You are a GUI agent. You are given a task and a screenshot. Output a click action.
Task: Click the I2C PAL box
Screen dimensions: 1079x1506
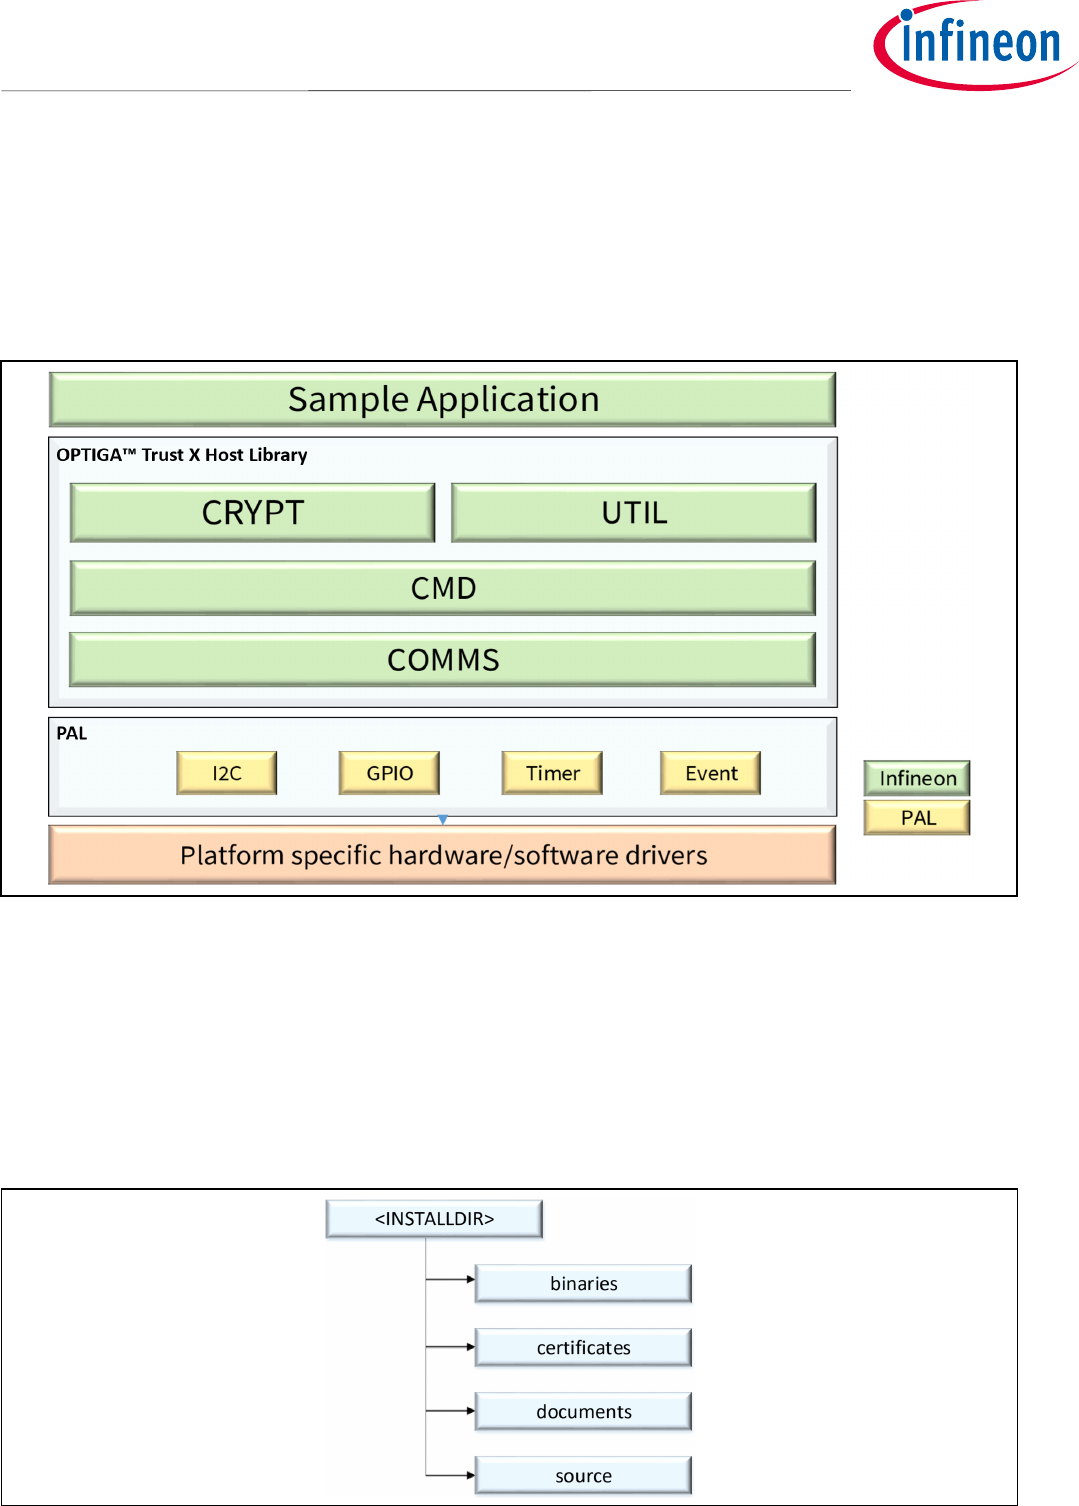pyautogui.click(x=227, y=773)
